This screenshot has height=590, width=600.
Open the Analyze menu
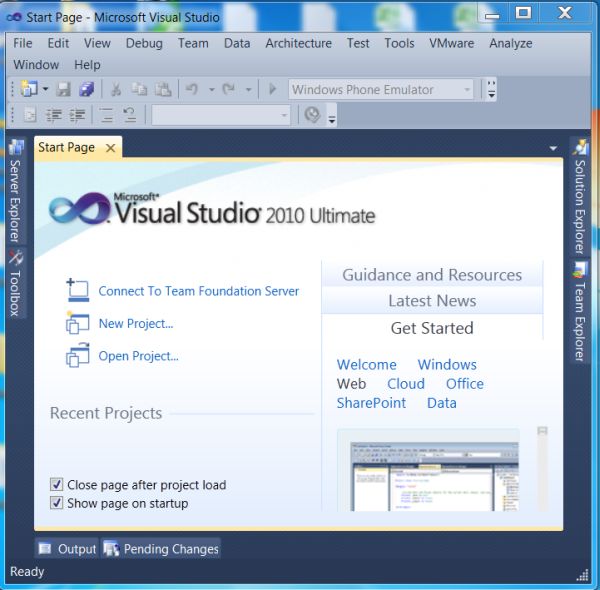pos(510,43)
